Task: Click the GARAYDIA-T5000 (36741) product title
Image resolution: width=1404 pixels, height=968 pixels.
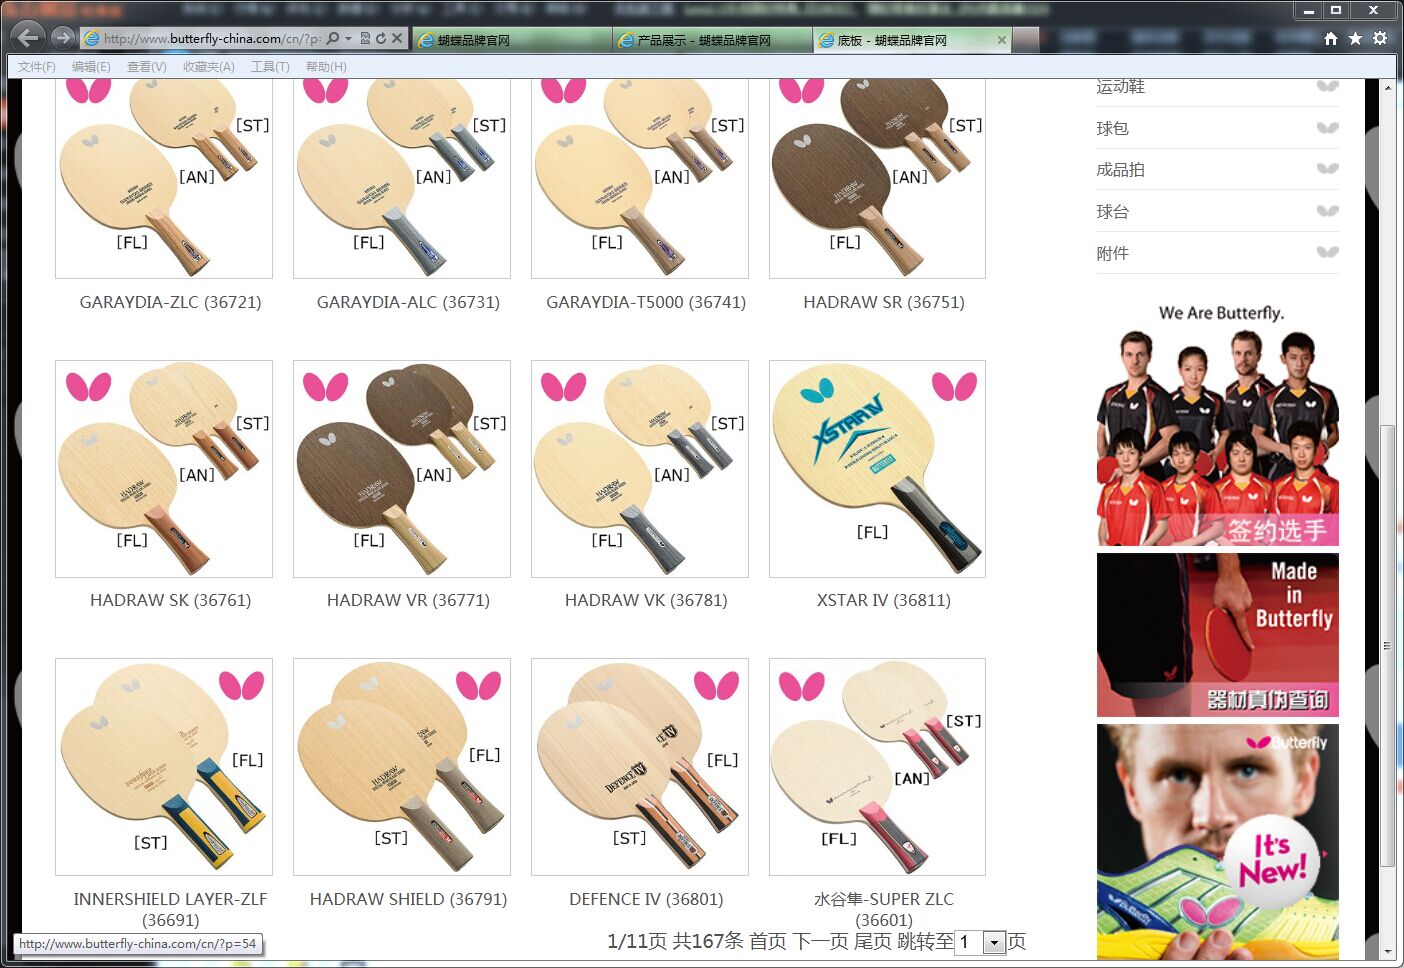Action: (x=646, y=302)
